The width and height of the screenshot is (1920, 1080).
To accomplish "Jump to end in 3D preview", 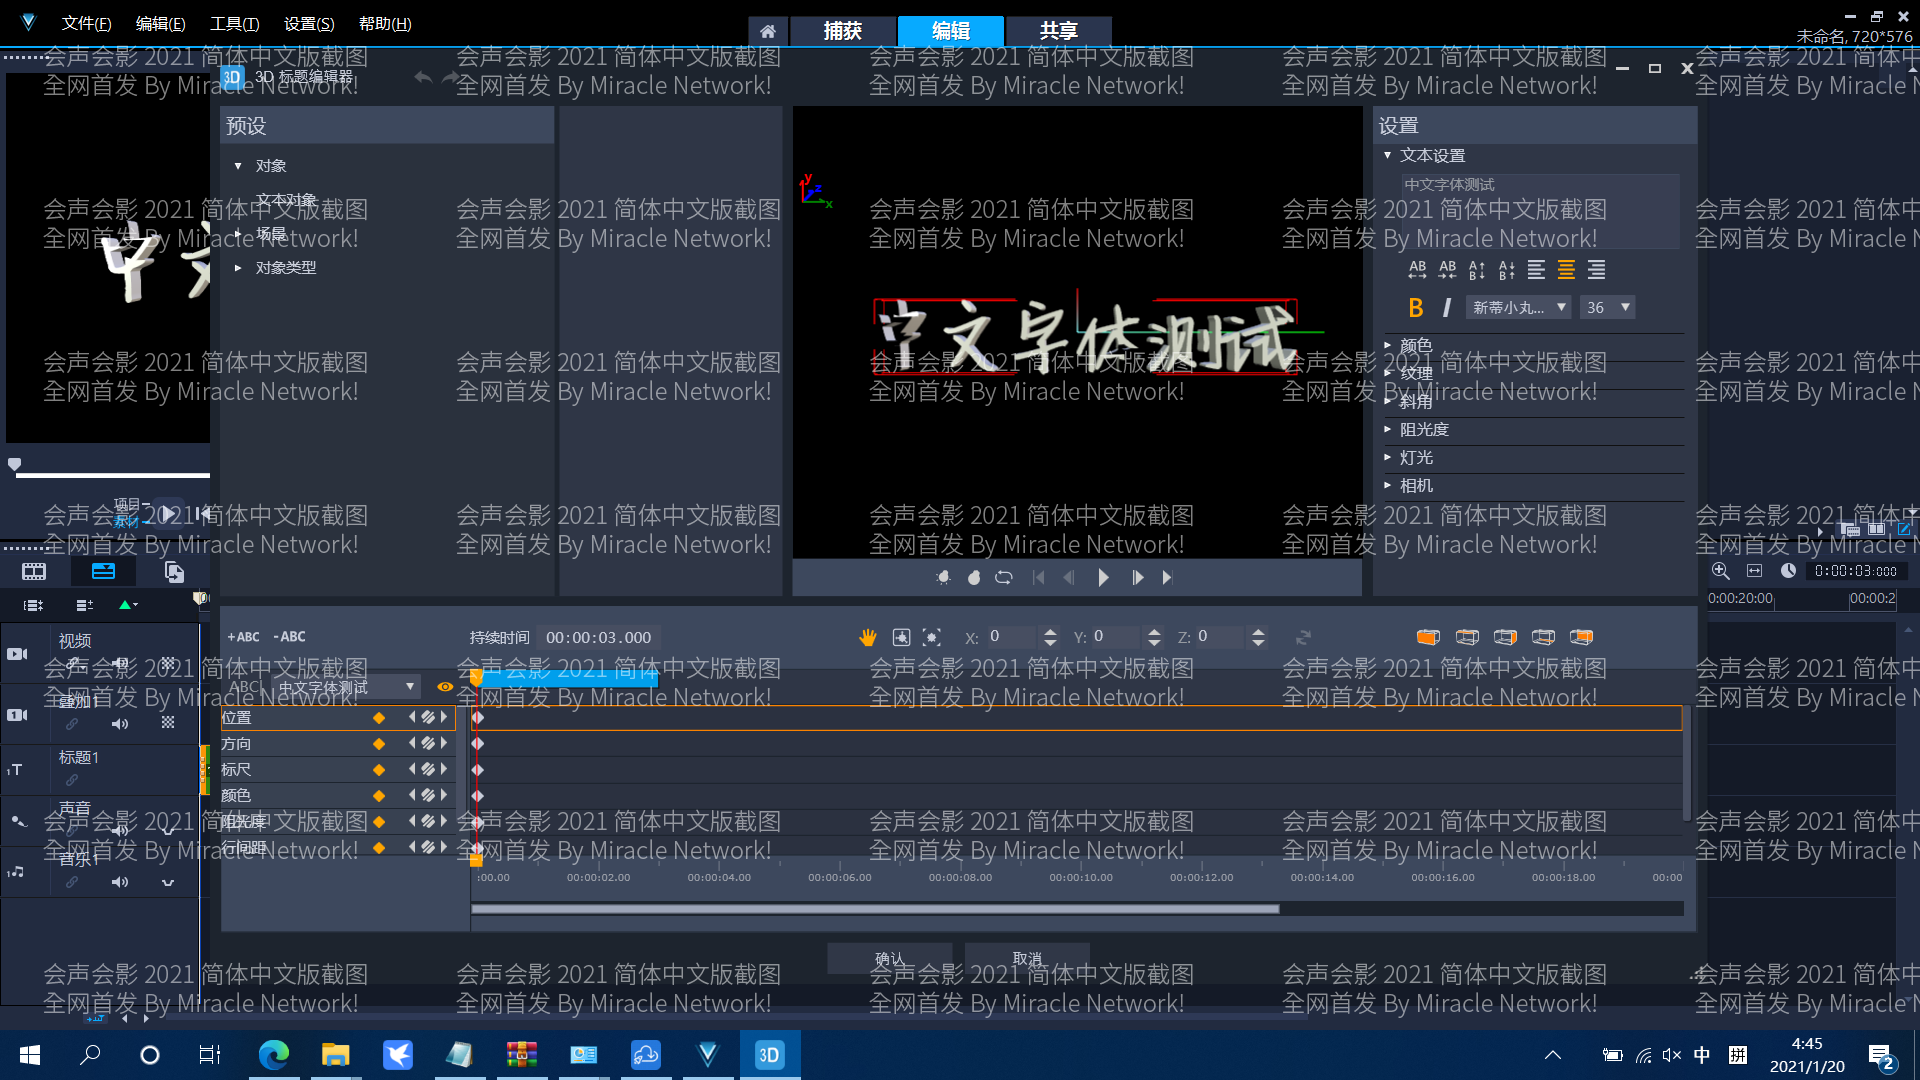I will pos(1167,578).
